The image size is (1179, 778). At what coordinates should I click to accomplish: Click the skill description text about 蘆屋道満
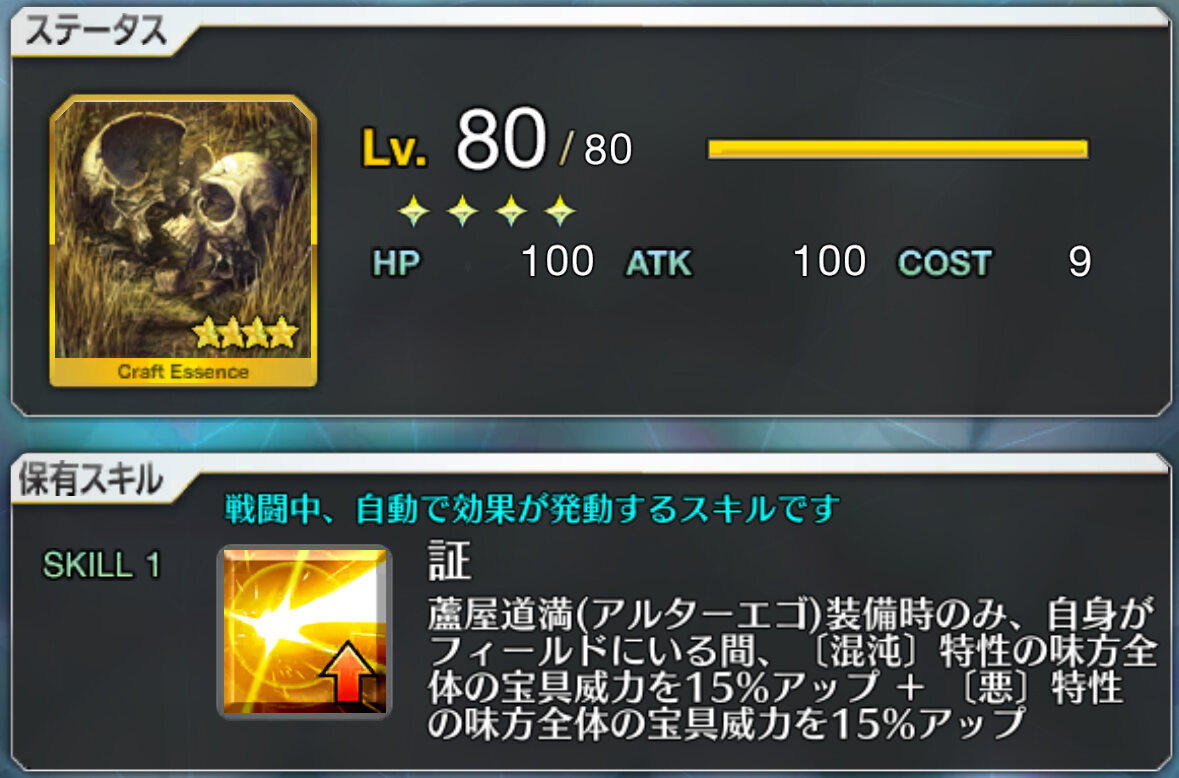(792, 669)
